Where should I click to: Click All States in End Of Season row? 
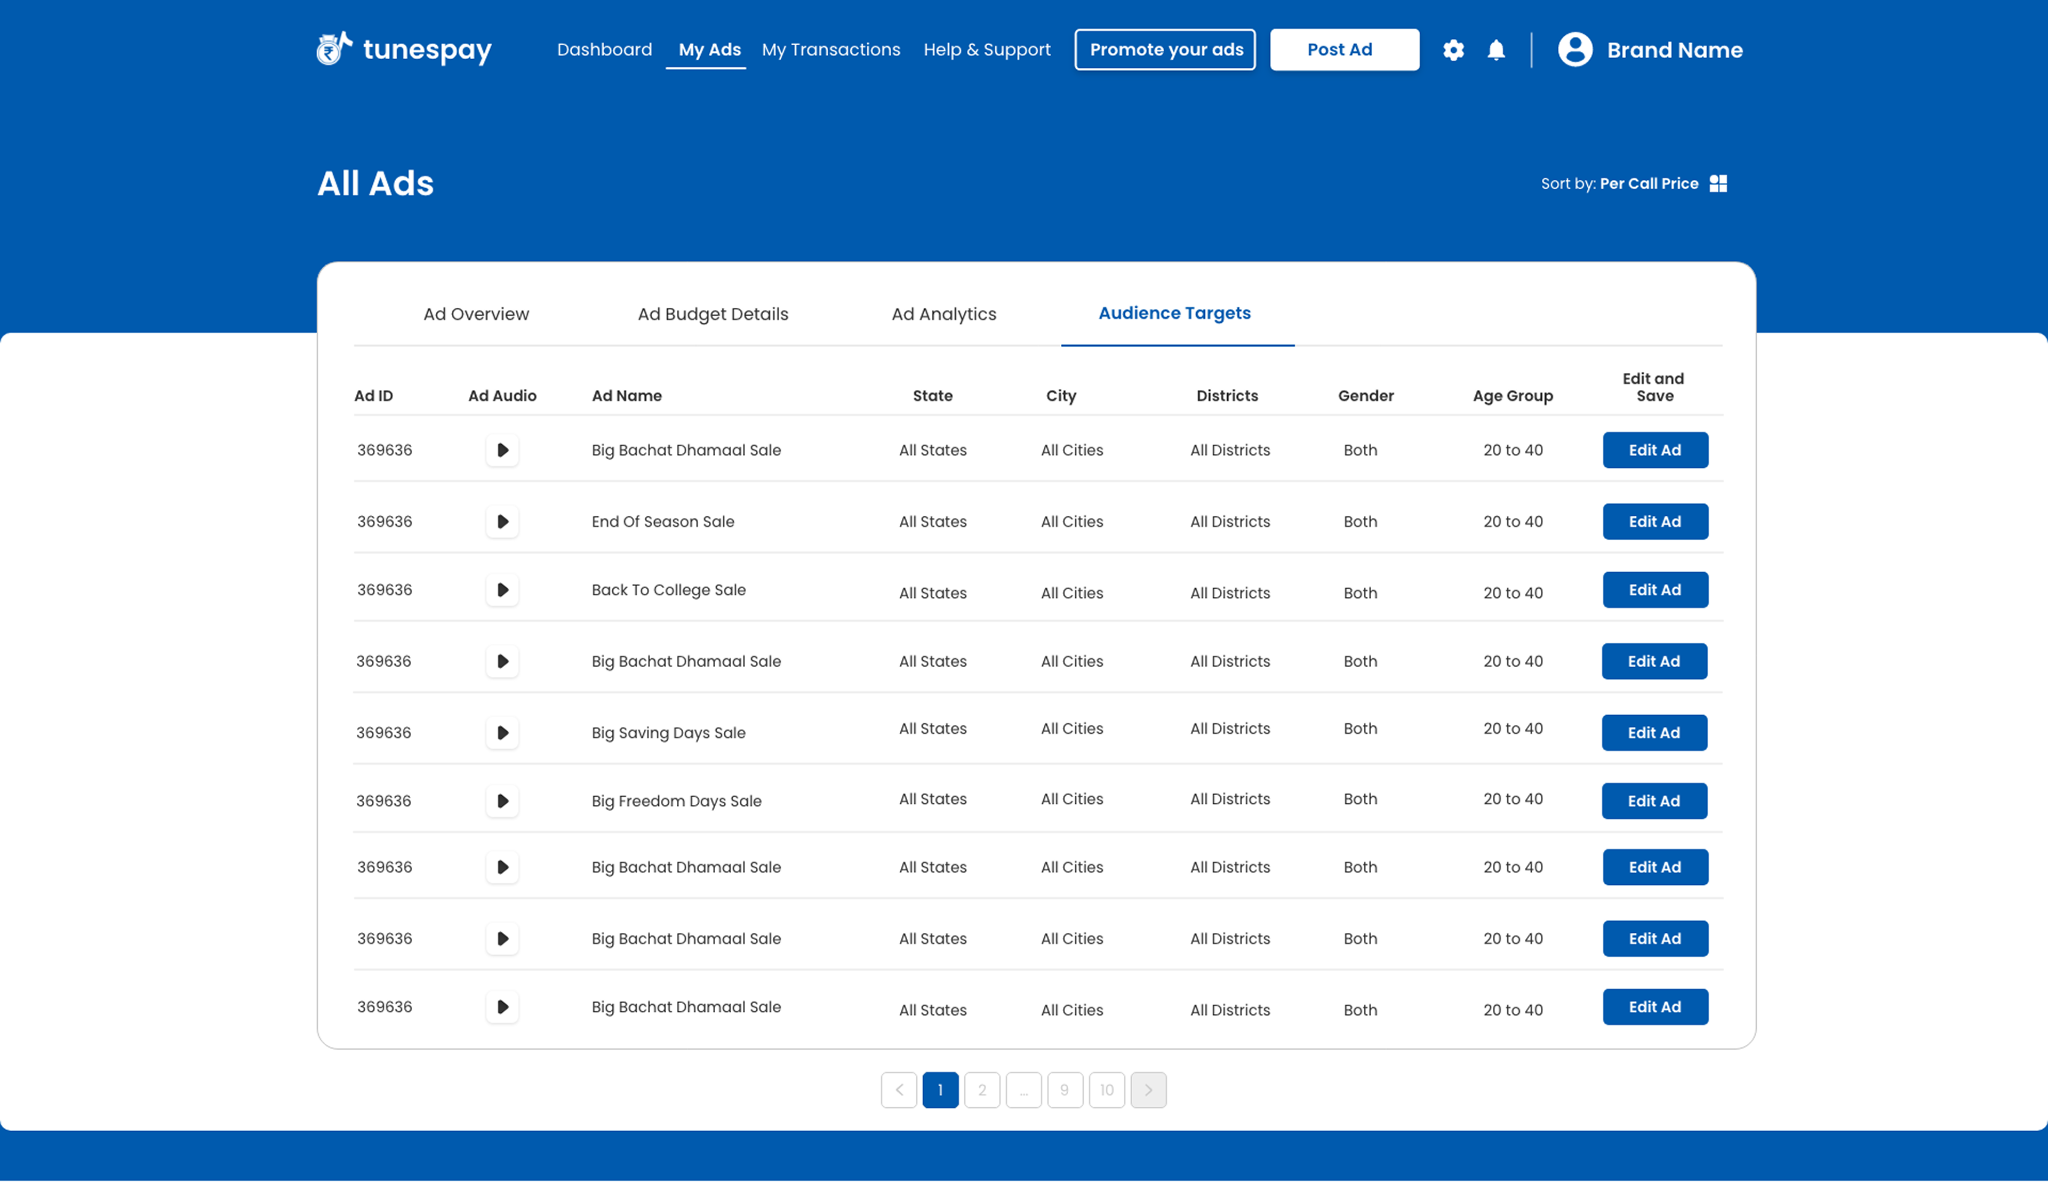coord(932,522)
